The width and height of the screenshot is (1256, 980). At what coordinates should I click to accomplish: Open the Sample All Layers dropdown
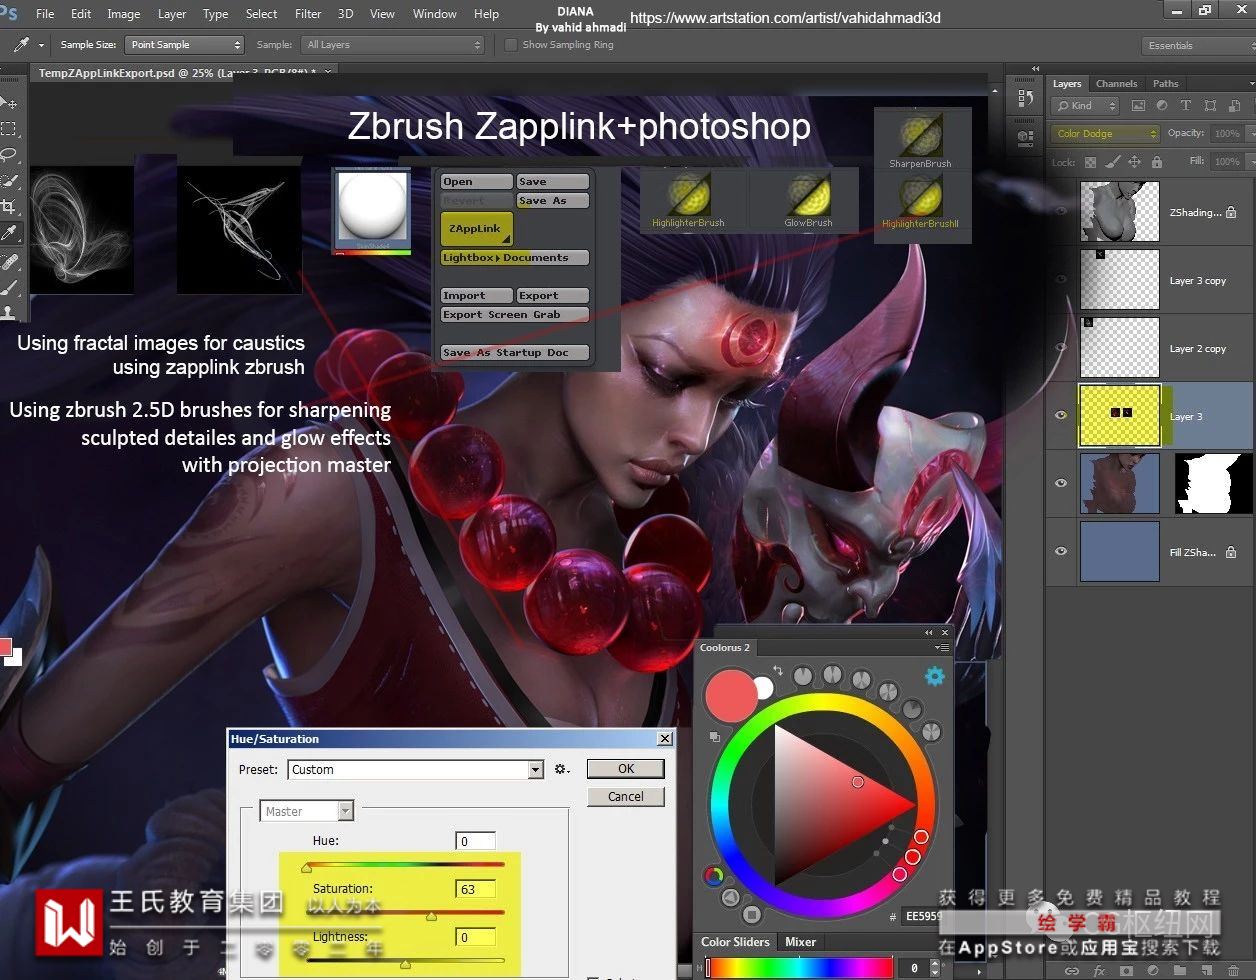(x=393, y=45)
